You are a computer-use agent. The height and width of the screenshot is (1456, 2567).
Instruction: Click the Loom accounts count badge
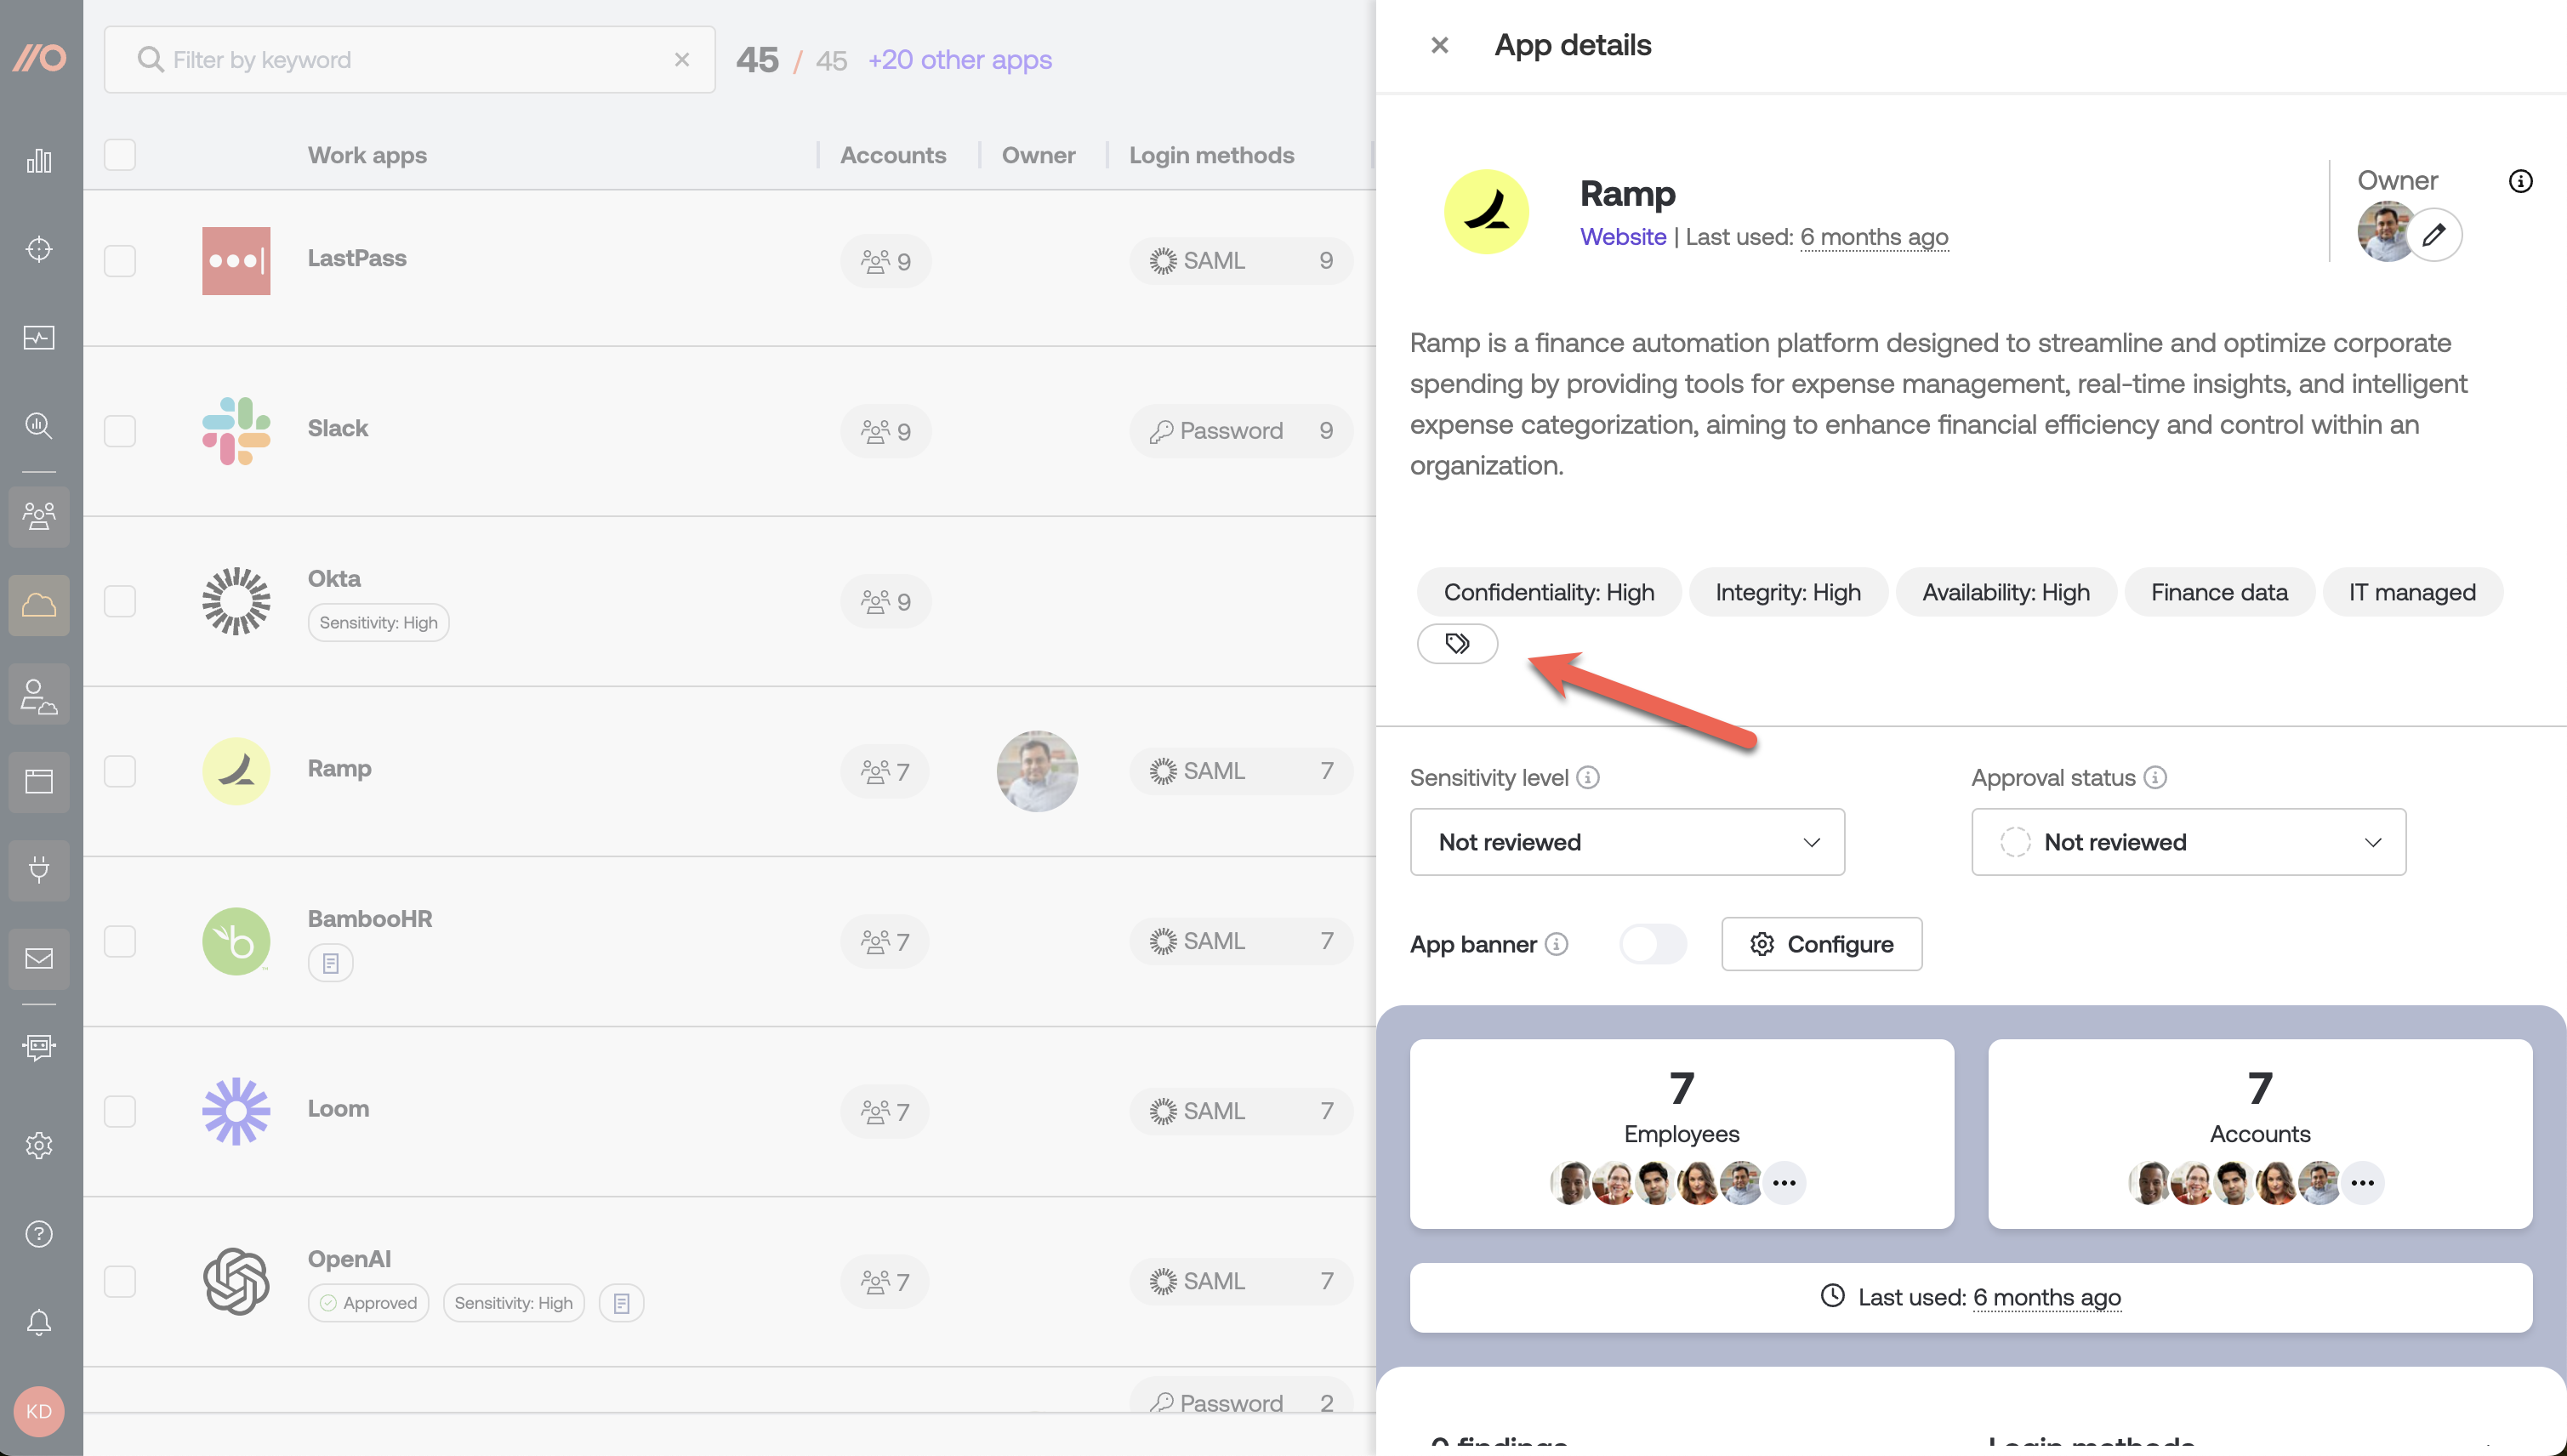pyautogui.click(x=885, y=1111)
